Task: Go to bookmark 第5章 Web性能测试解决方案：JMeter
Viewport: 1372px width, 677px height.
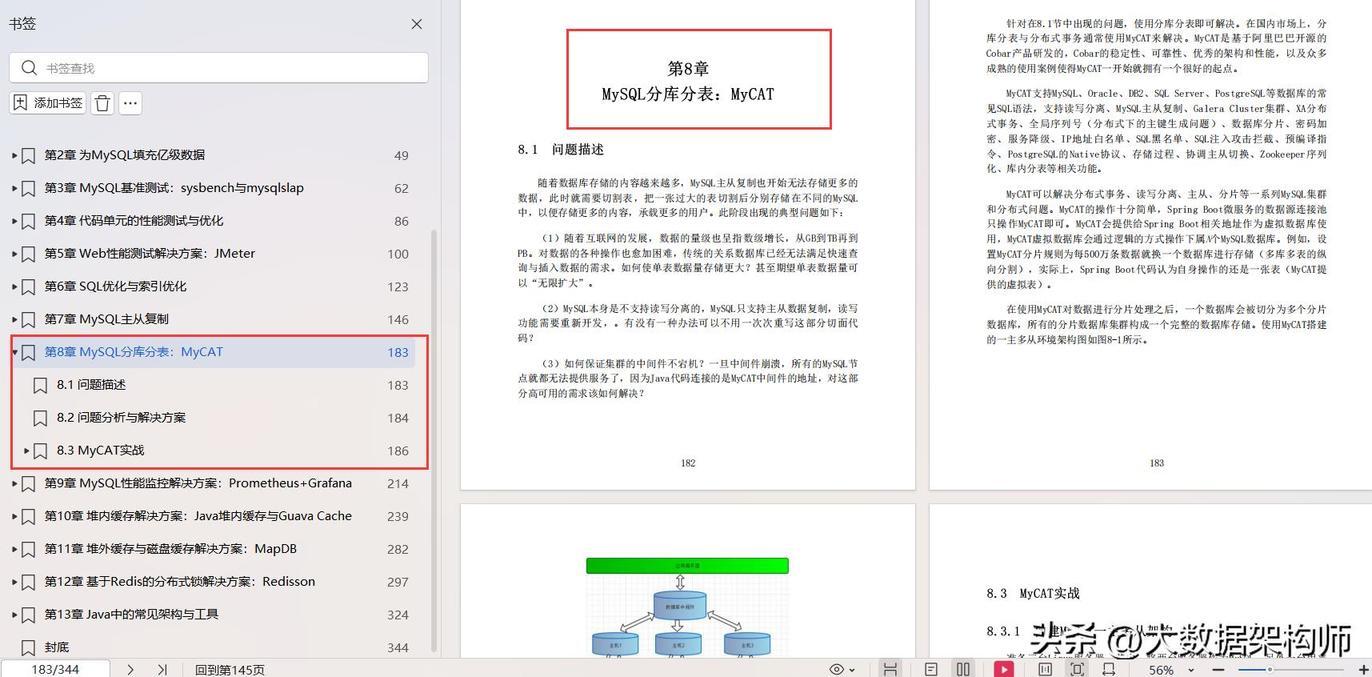Action: 150,254
